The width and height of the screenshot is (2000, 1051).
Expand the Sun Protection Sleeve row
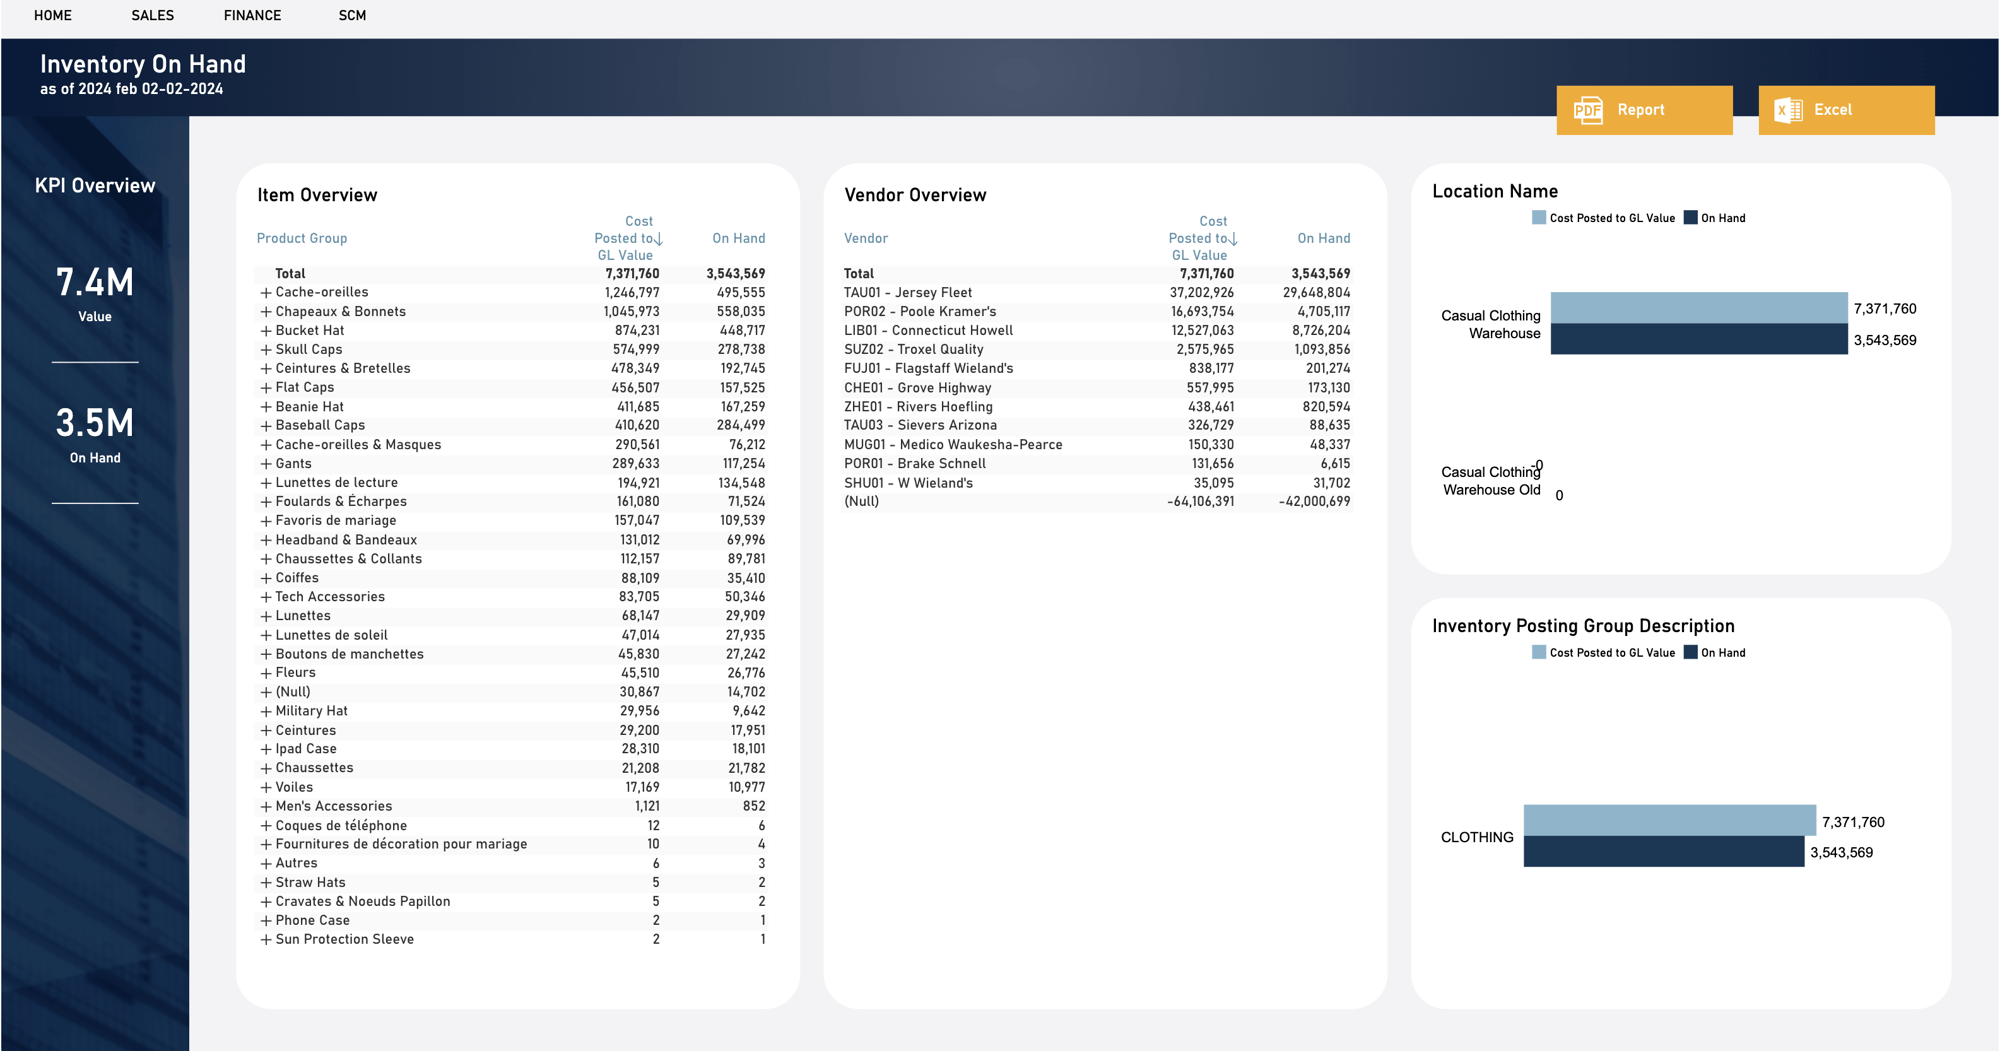tap(266, 940)
